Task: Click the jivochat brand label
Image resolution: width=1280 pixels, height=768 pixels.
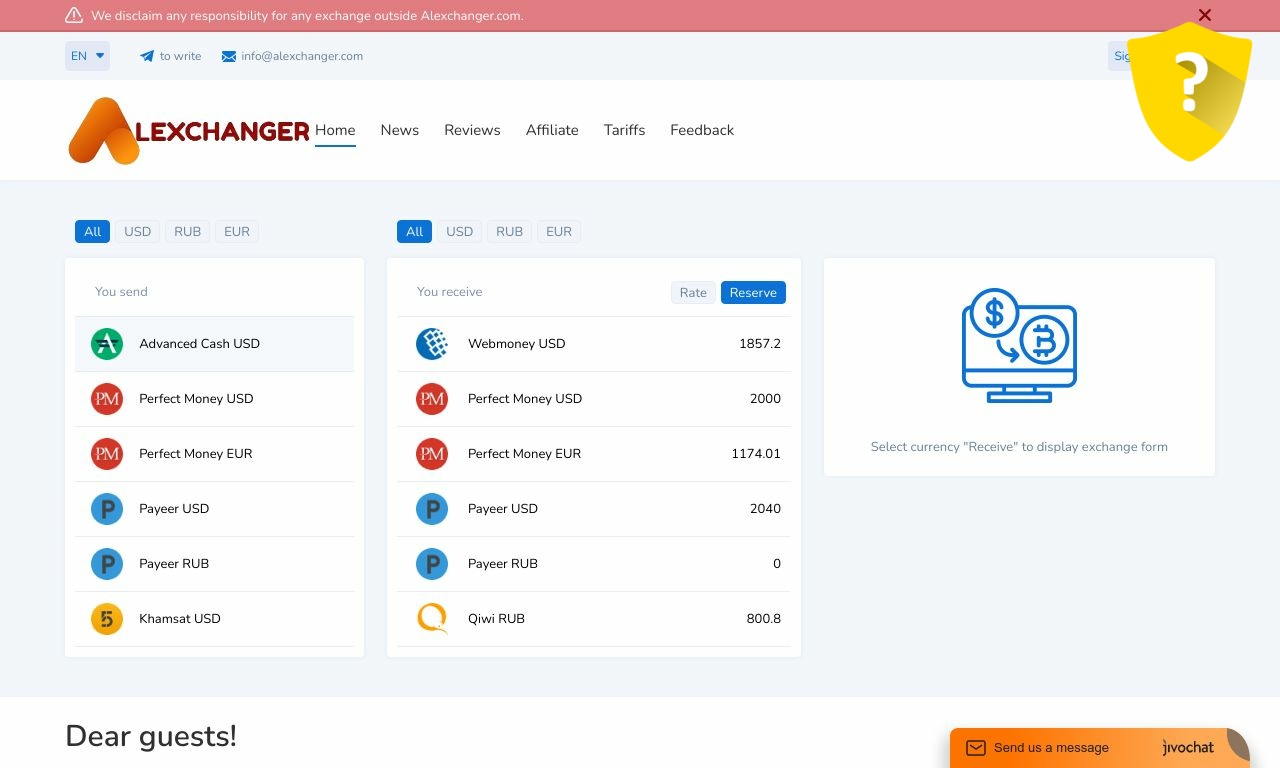Action: click(x=1188, y=747)
